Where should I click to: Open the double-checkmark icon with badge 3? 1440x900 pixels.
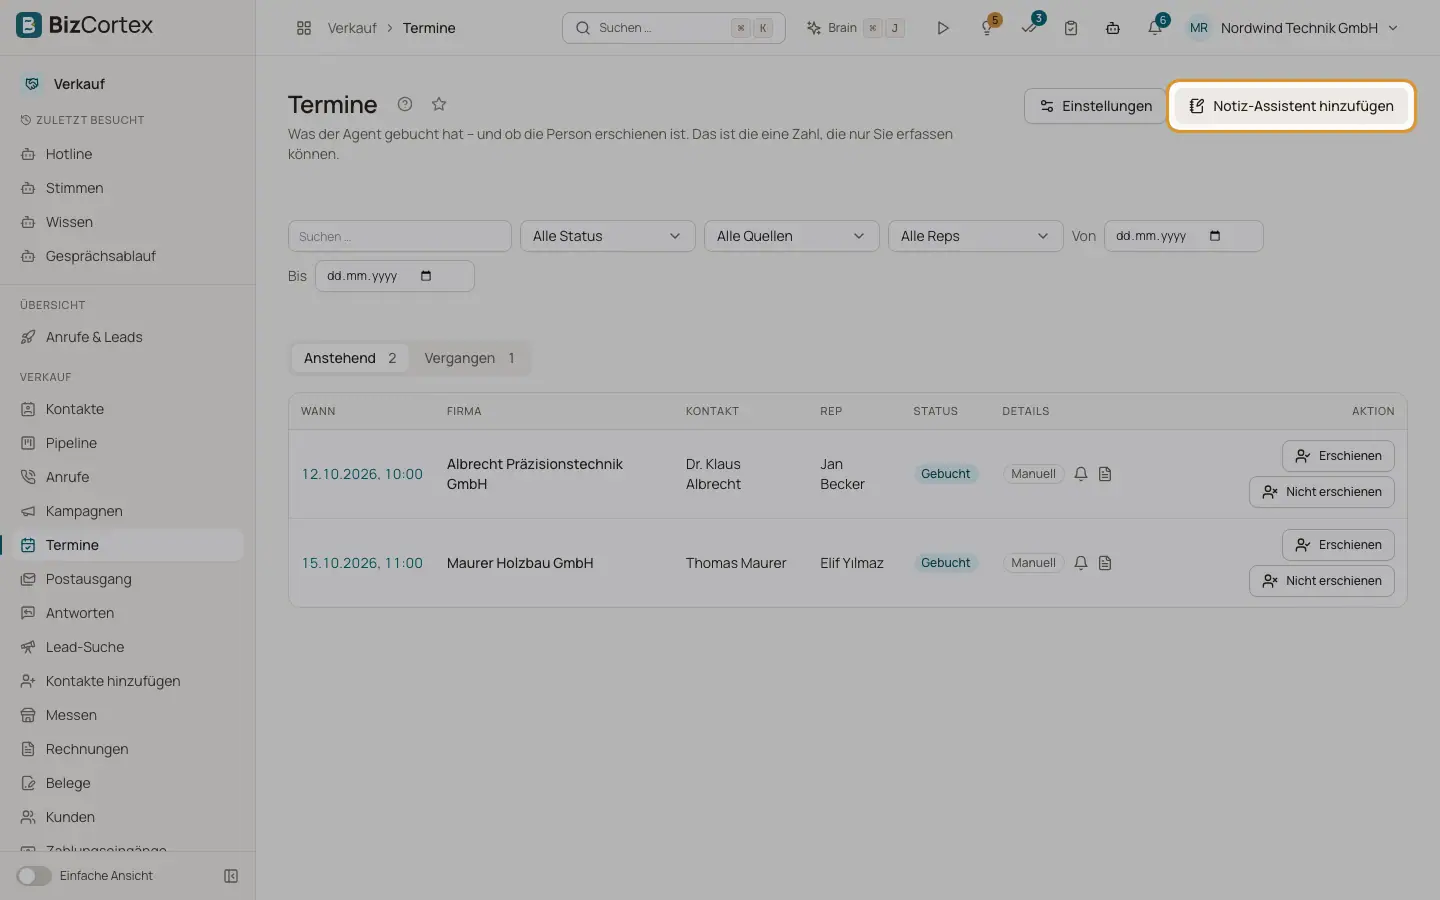(1029, 28)
